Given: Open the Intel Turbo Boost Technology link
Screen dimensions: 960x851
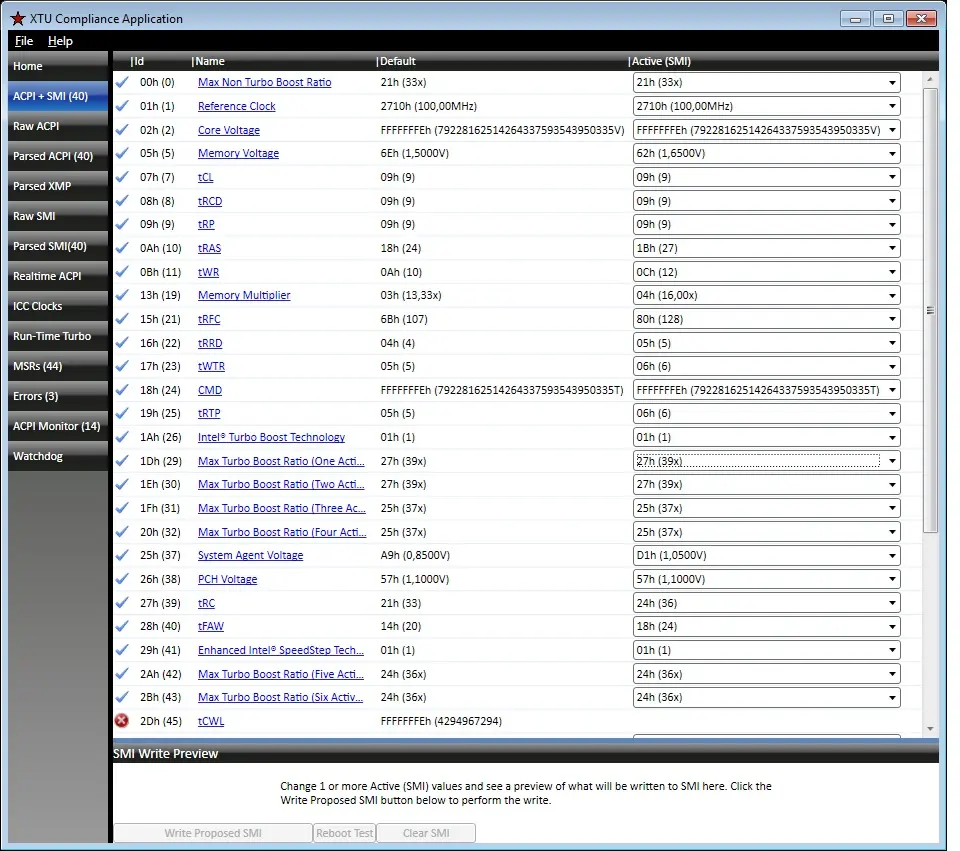Looking at the screenshot, I should [x=271, y=437].
